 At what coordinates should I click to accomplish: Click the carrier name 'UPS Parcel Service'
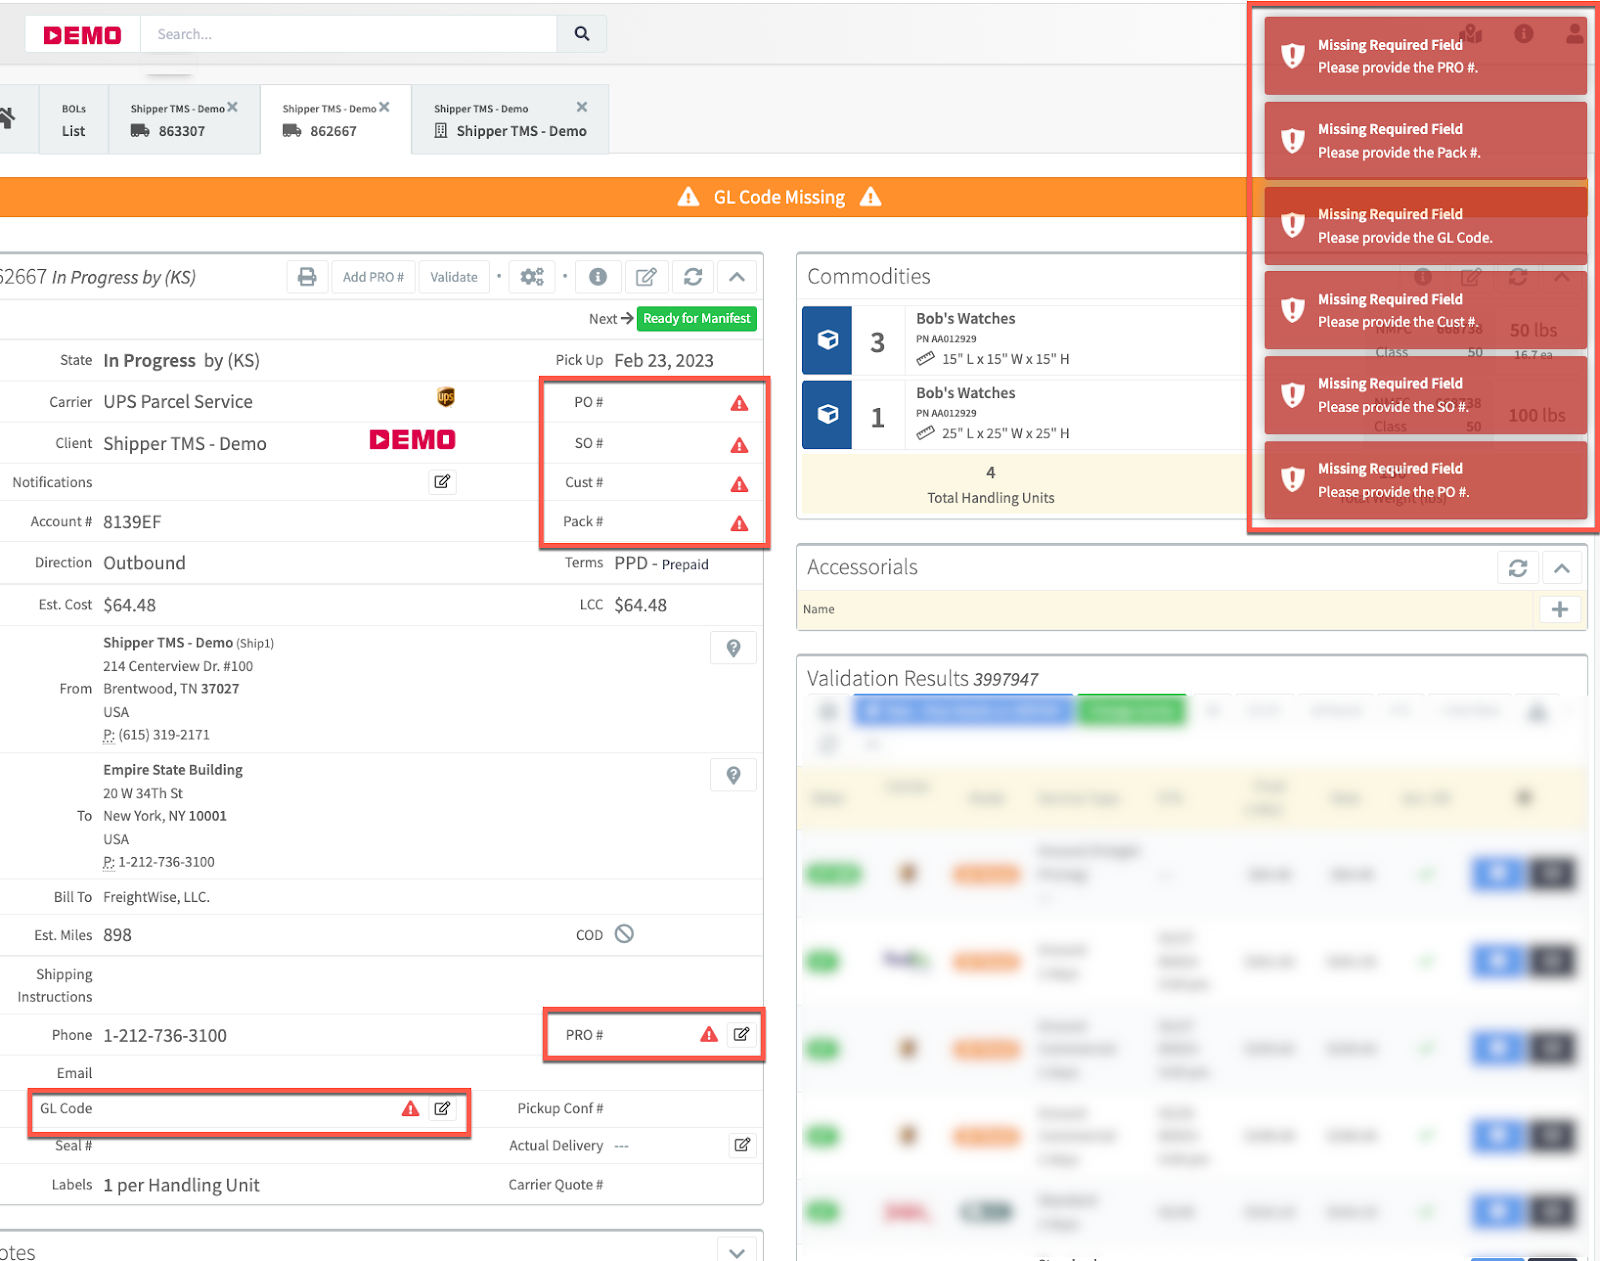pos(178,402)
